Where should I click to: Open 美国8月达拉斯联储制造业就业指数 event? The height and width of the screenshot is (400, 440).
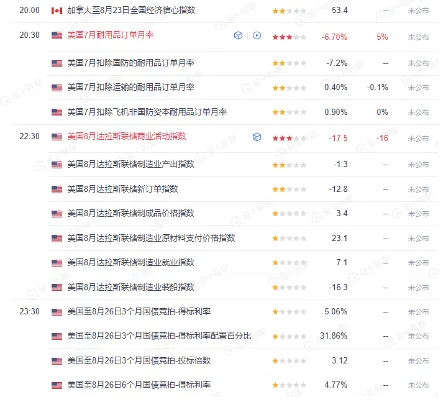tap(131, 263)
